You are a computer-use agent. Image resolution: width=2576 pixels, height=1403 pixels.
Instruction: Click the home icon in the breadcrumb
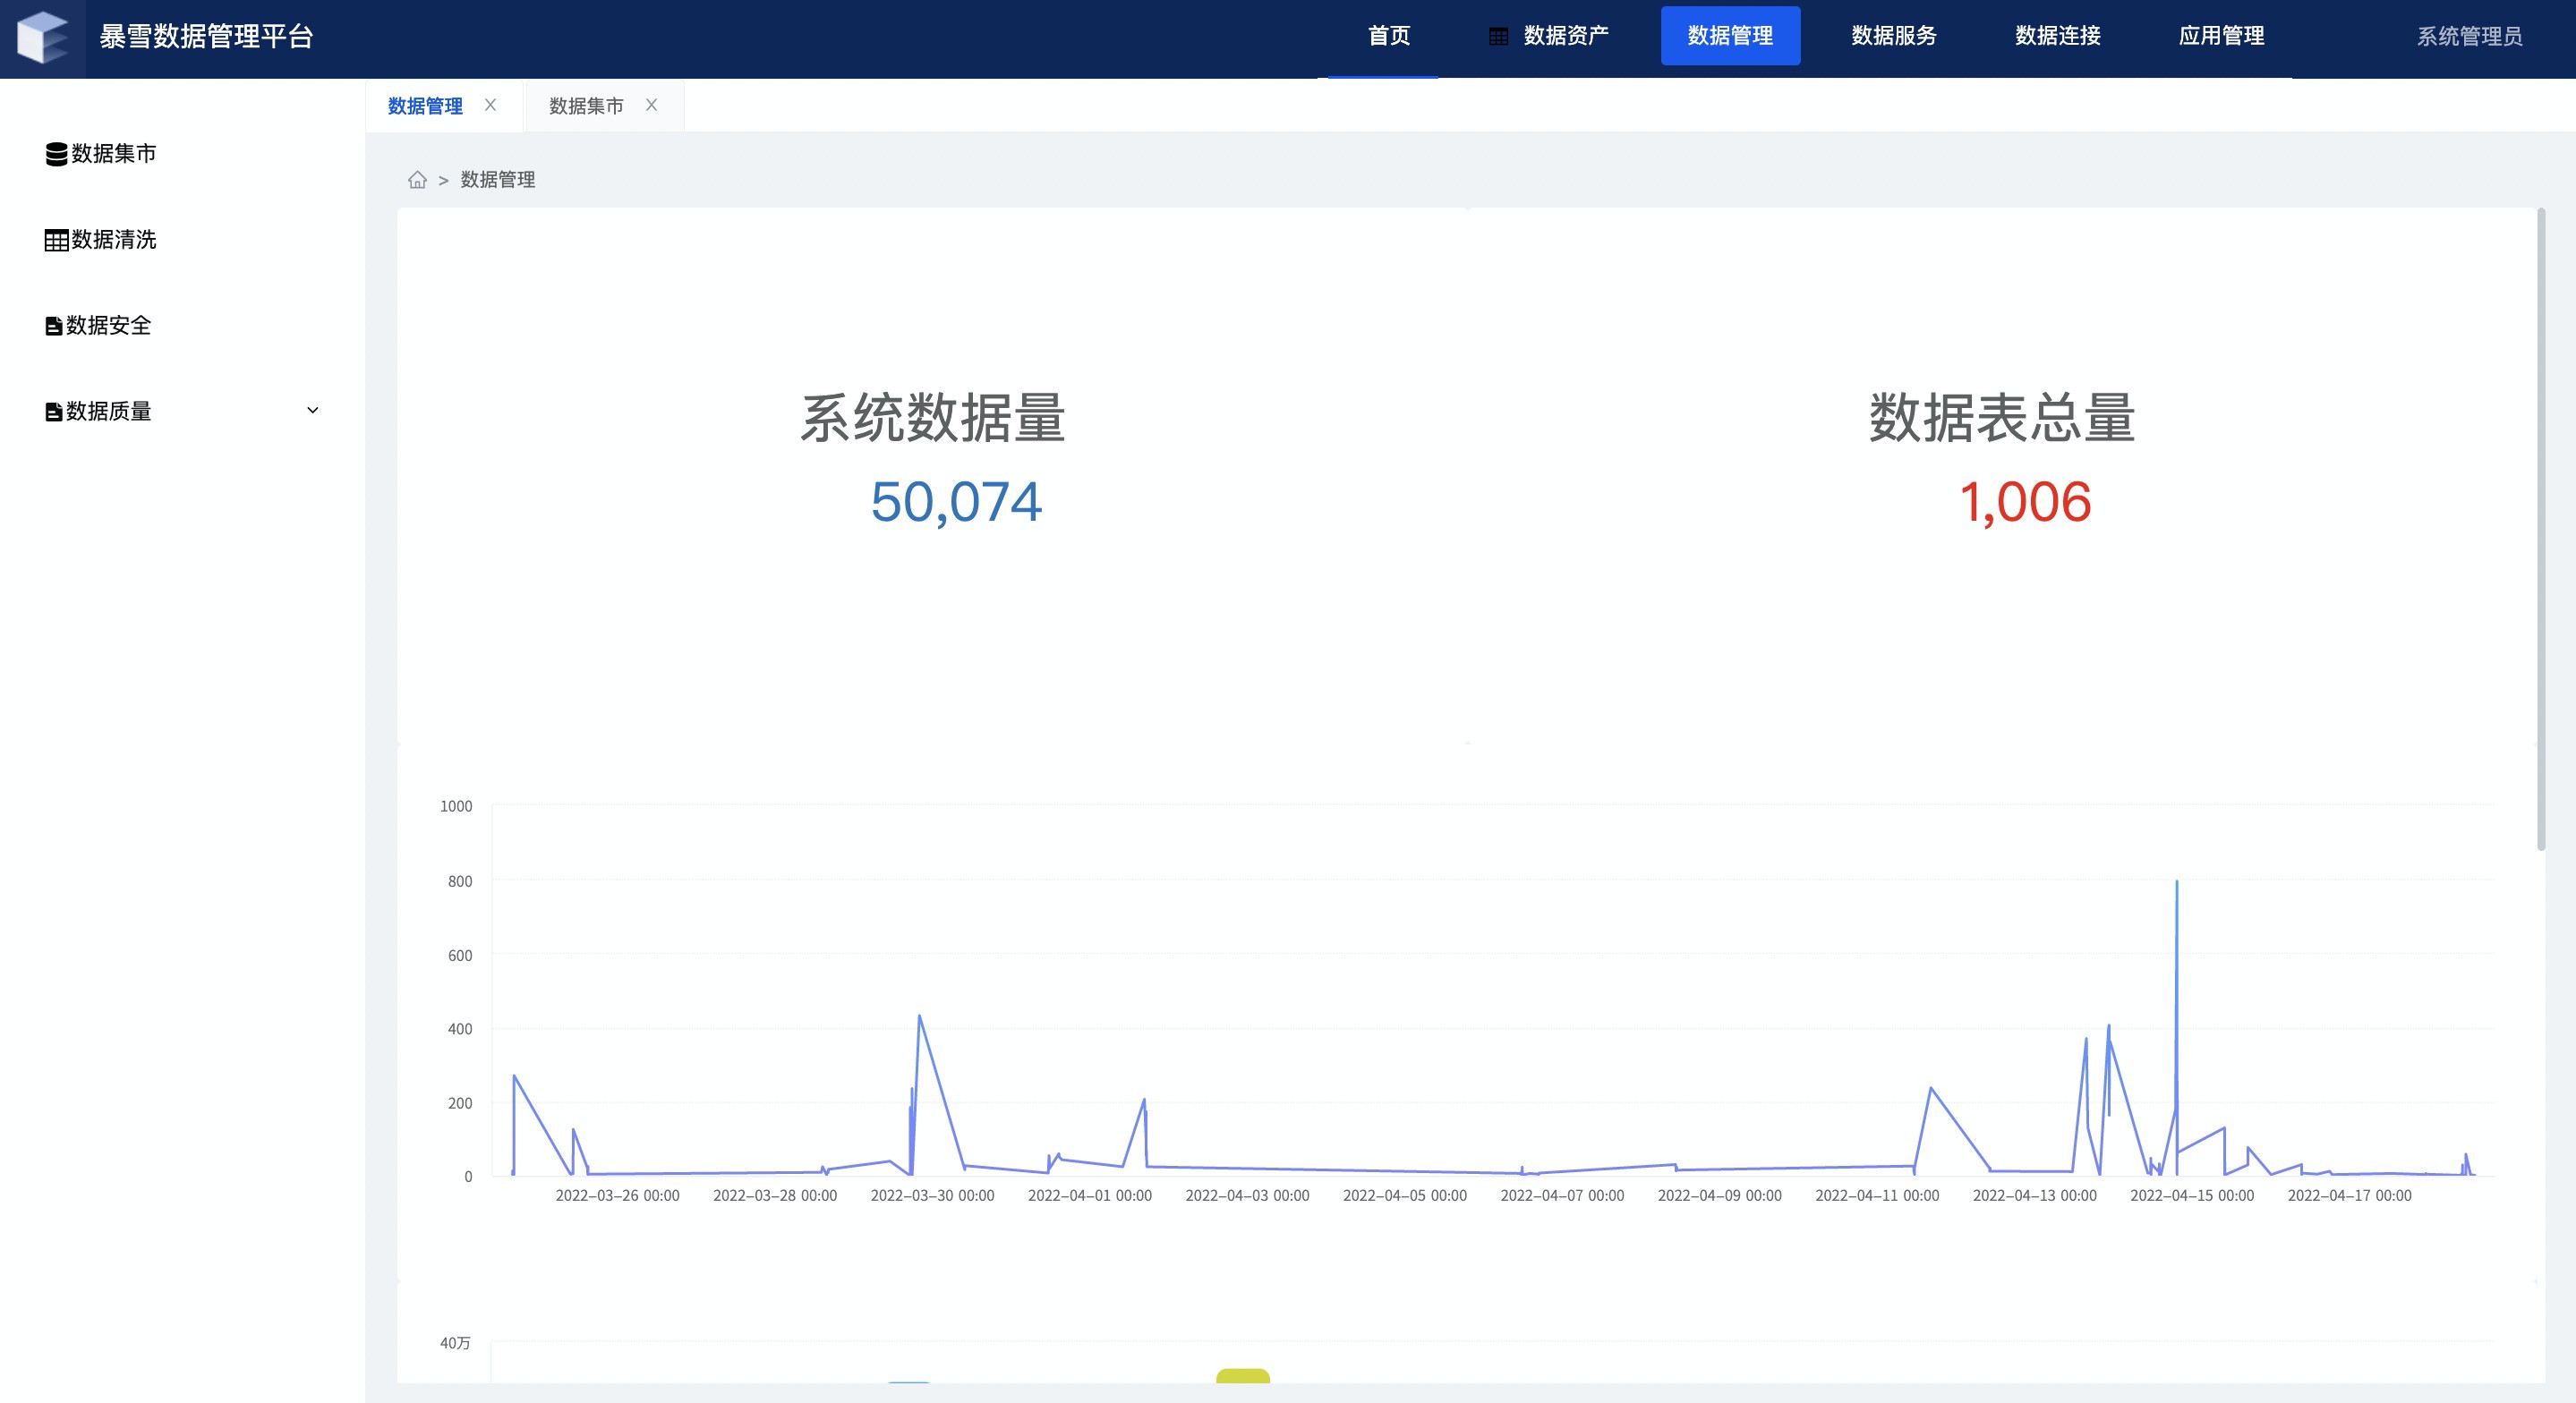[x=417, y=180]
